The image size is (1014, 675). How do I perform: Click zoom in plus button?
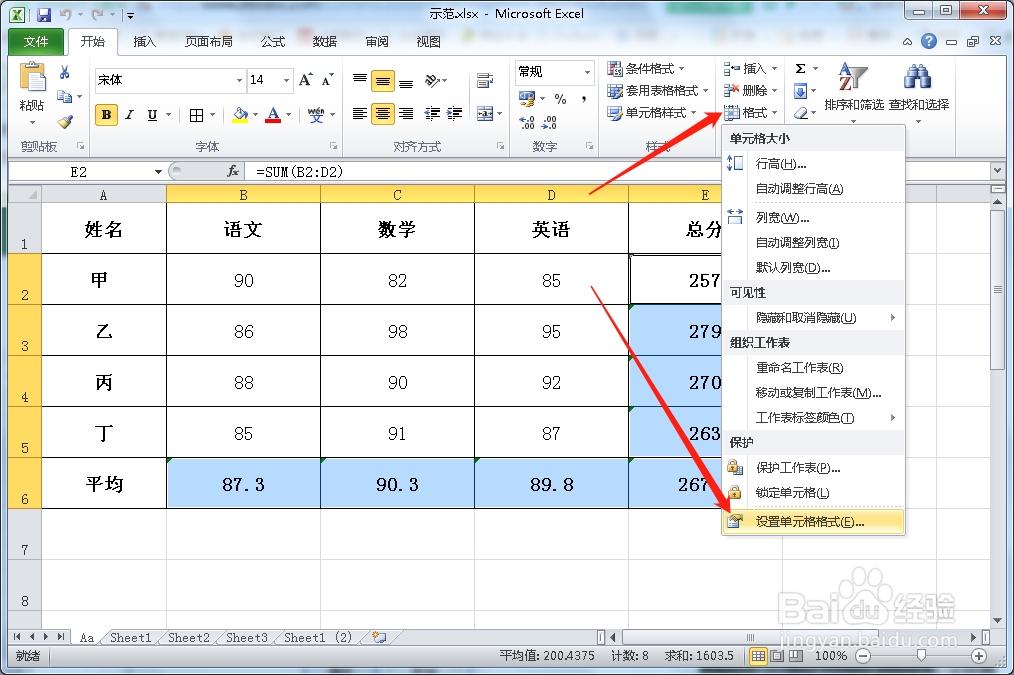click(x=979, y=656)
